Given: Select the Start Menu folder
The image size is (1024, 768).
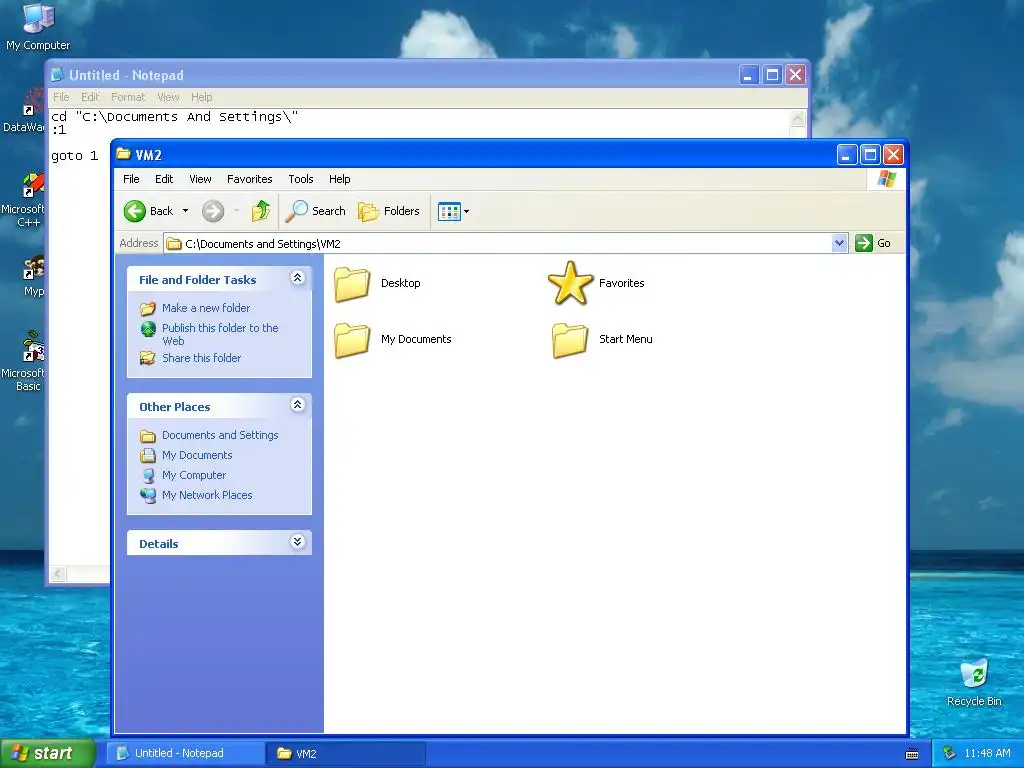Looking at the screenshot, I should point(602,339).
